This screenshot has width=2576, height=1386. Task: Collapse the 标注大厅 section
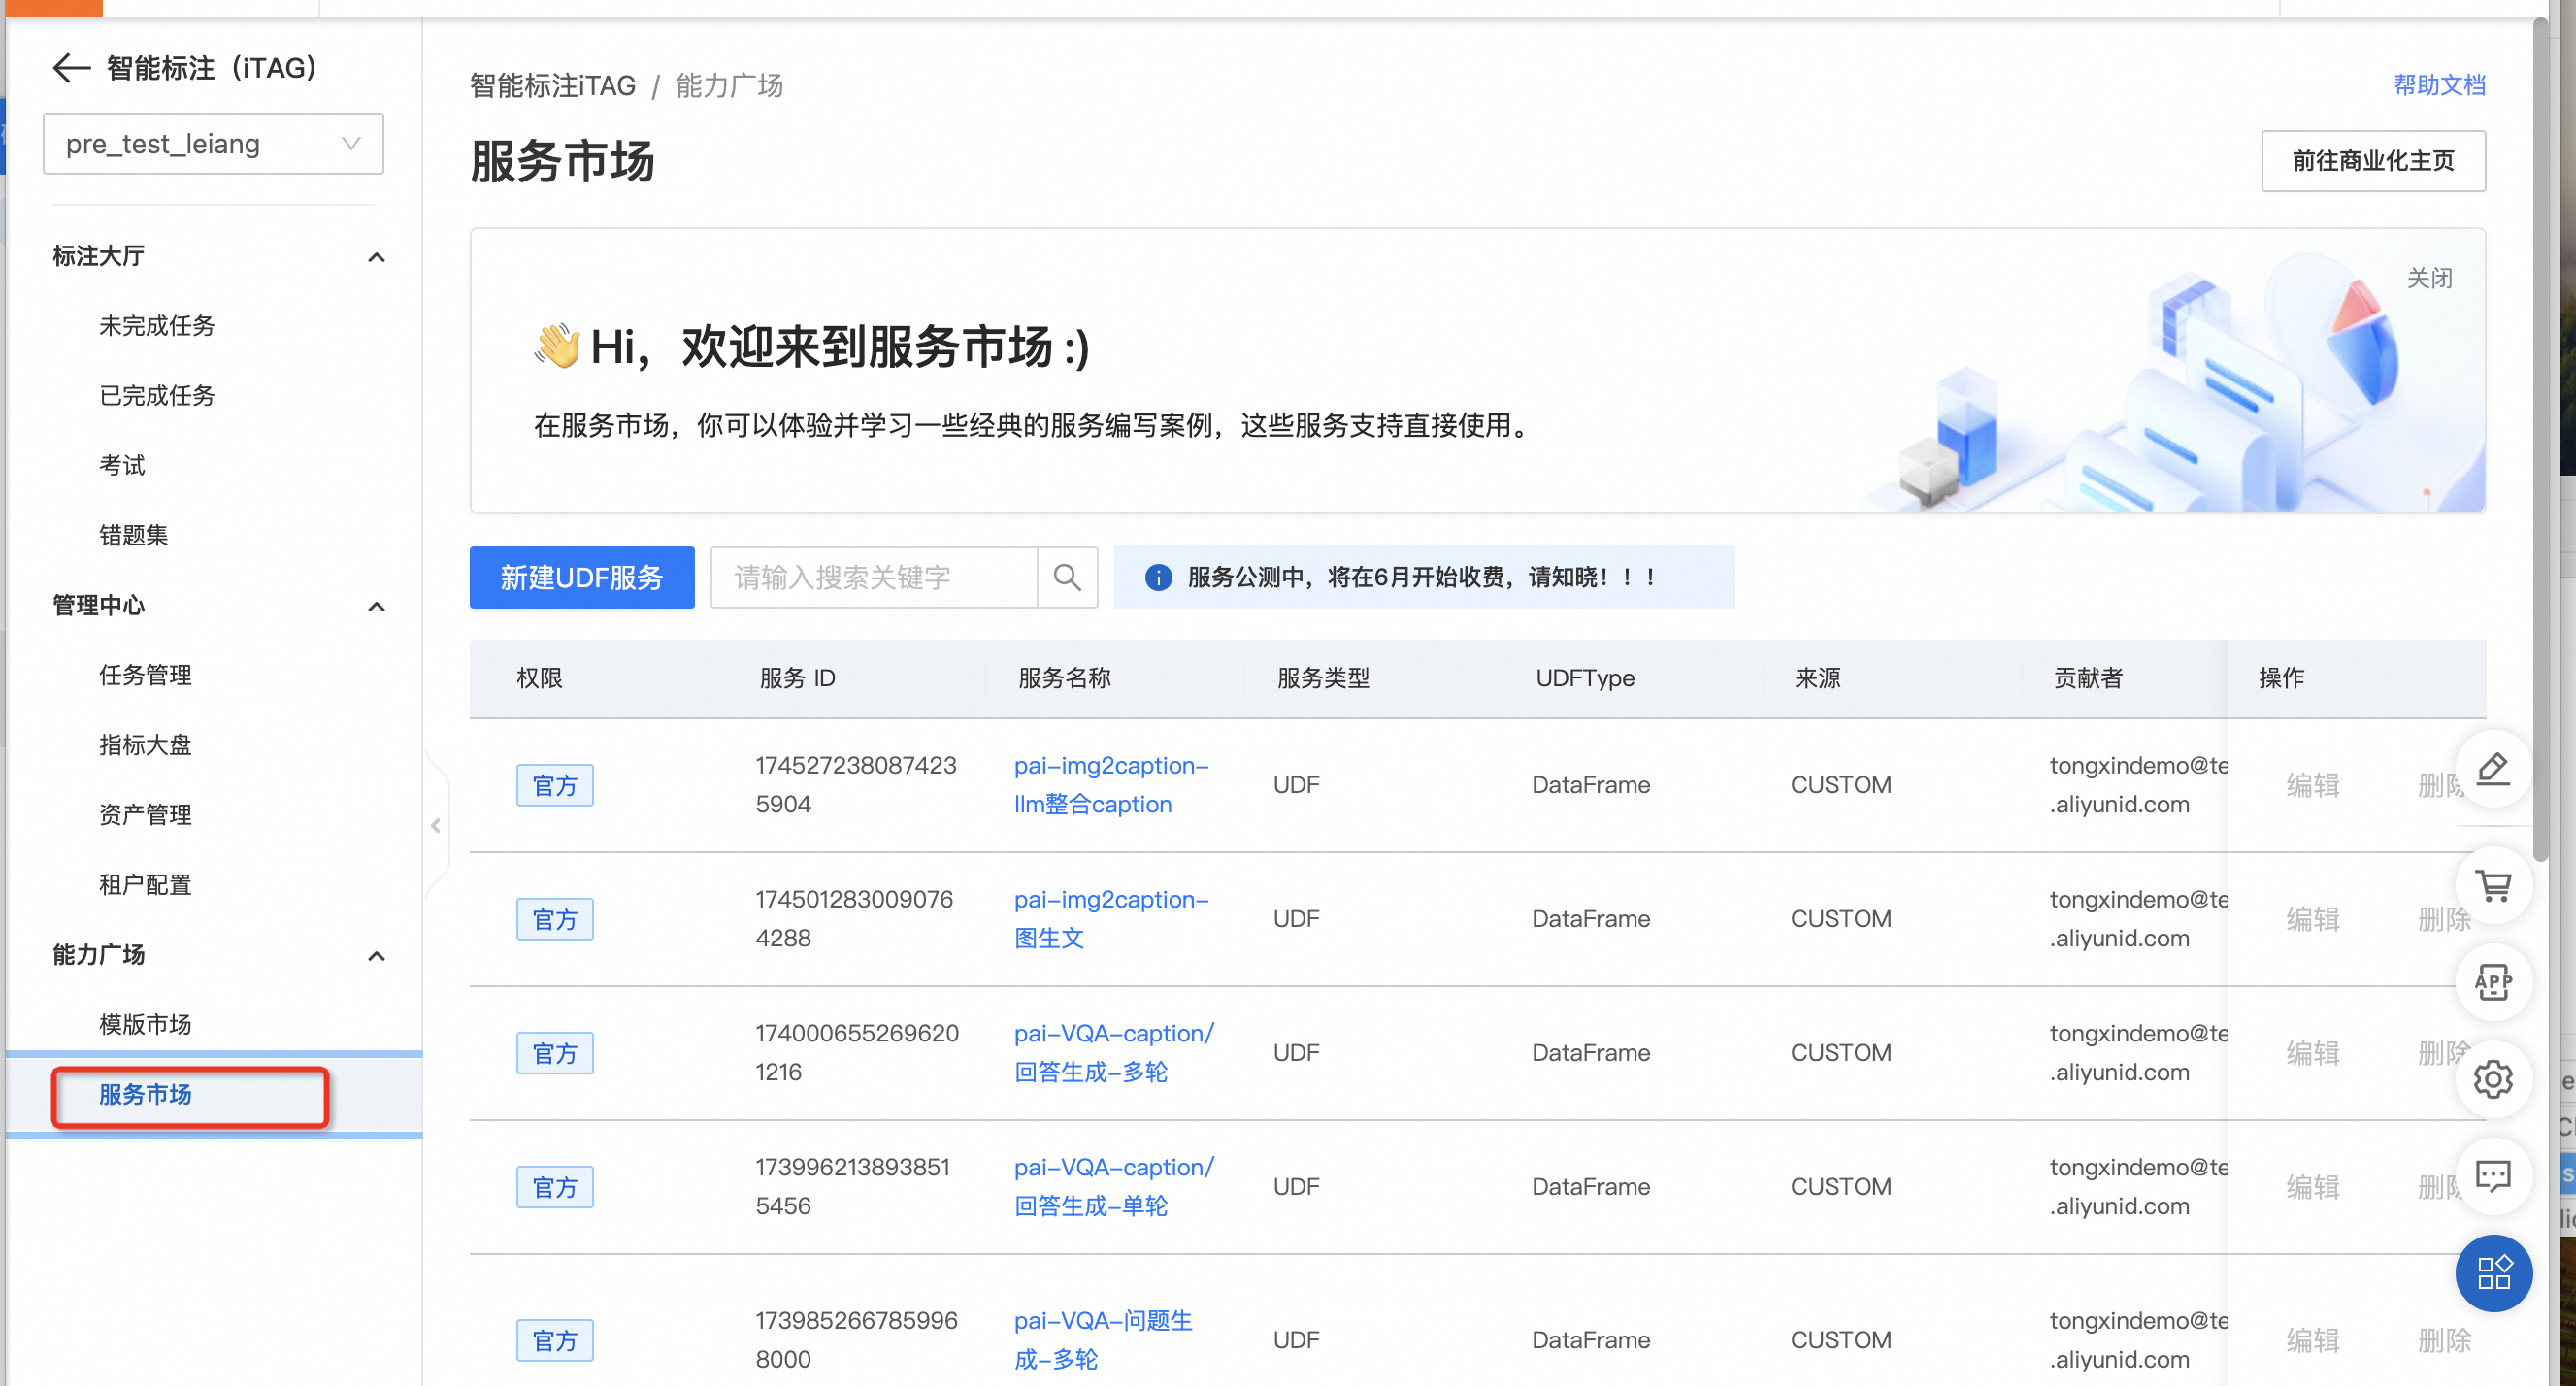point(376,257)
